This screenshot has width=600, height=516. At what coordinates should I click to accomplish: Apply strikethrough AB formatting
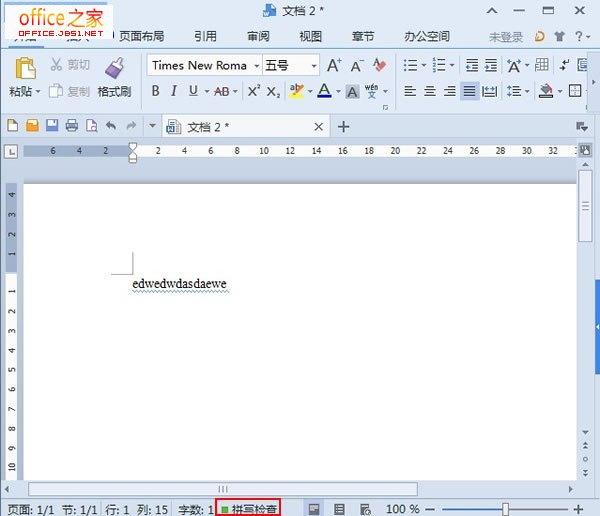point(222,91)
